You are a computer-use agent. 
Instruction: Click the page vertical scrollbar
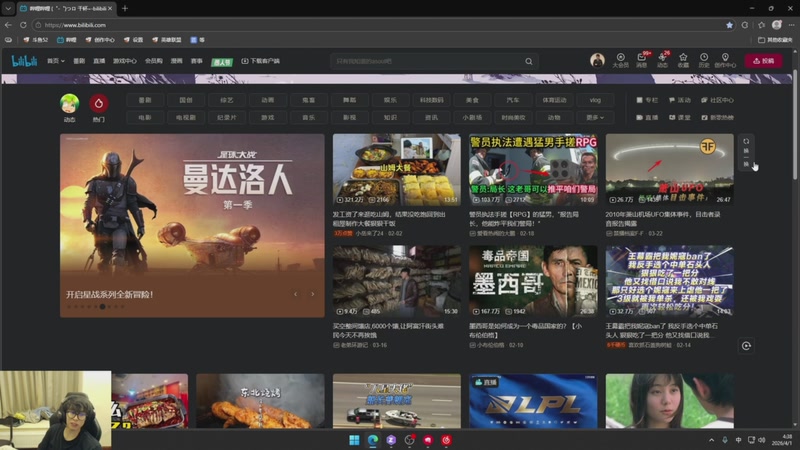click(795, 124)
